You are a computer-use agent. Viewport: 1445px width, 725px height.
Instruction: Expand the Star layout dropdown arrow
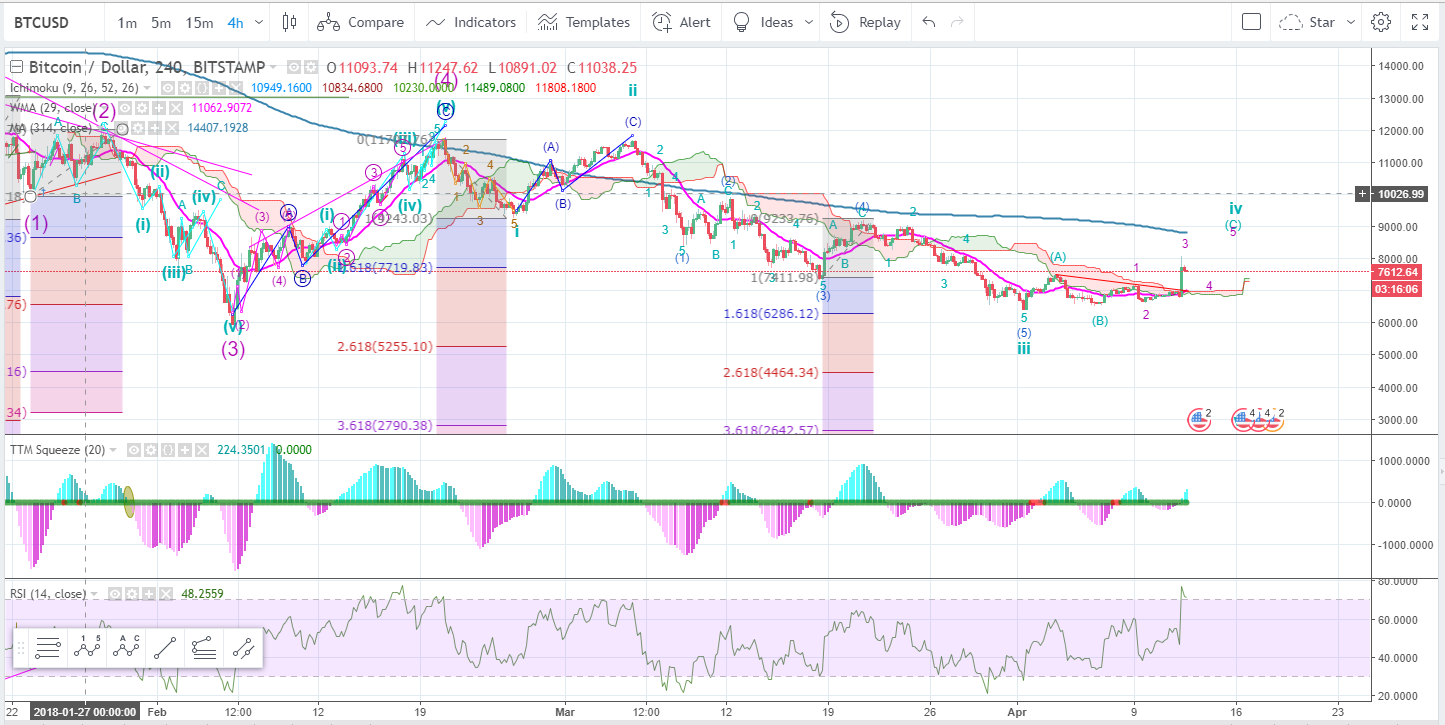[x=1350, y=22]
